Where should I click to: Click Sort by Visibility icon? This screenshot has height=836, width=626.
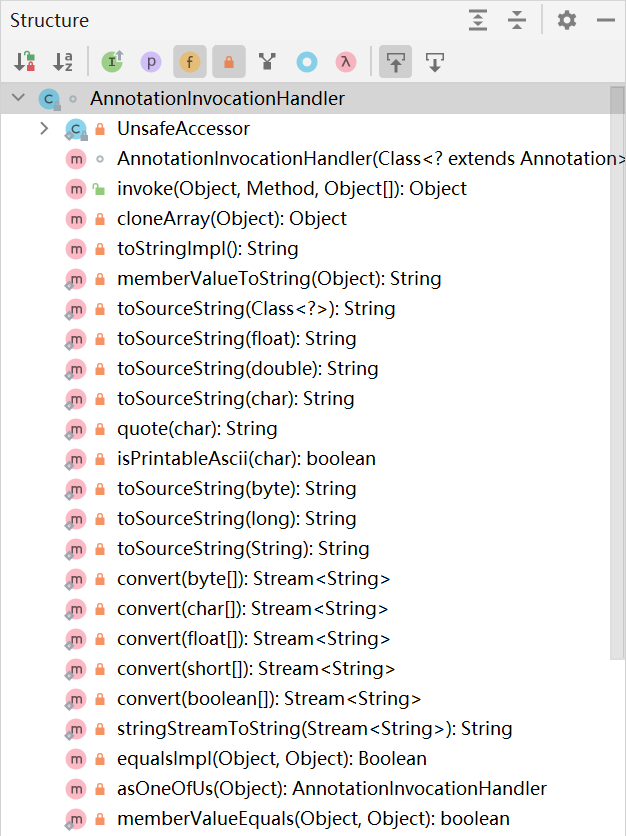click(x=25, y=62)
